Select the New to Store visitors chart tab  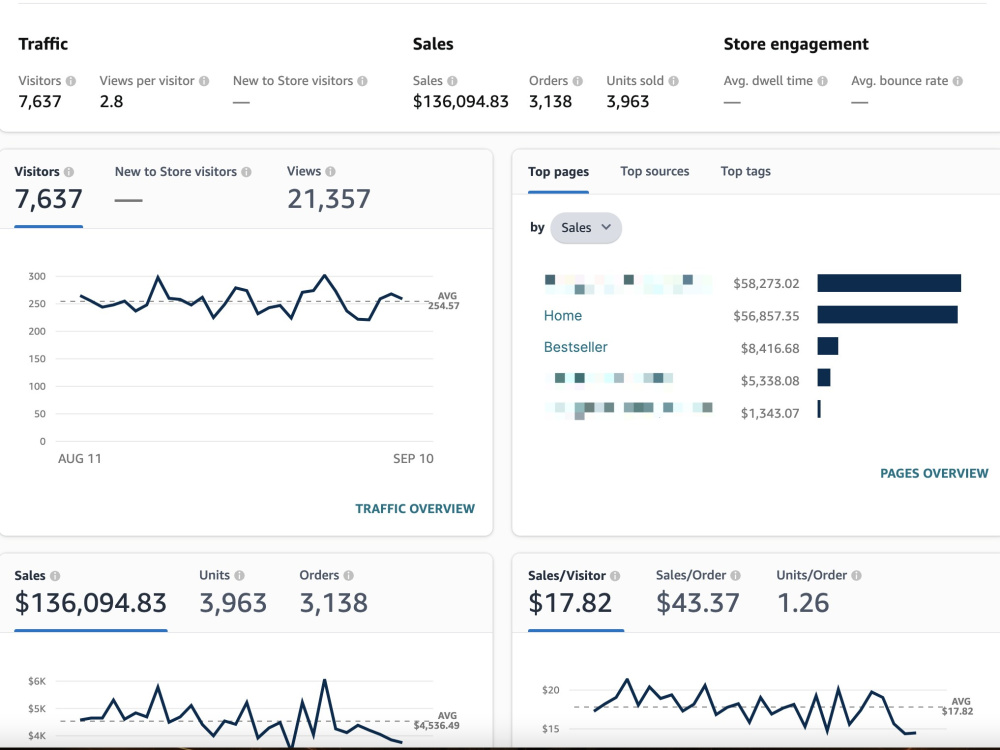click(183, 189)
